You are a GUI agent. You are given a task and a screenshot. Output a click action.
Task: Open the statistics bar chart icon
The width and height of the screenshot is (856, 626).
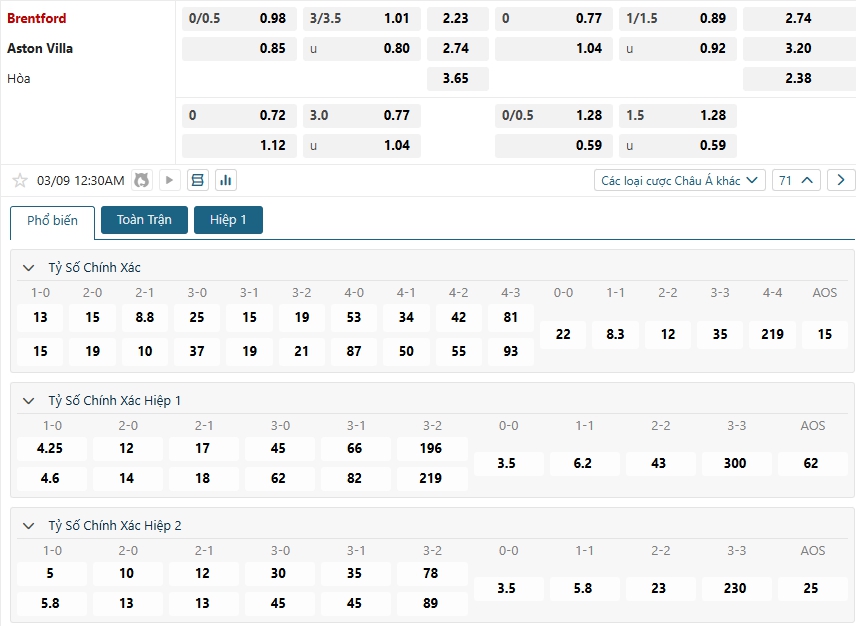225,181
